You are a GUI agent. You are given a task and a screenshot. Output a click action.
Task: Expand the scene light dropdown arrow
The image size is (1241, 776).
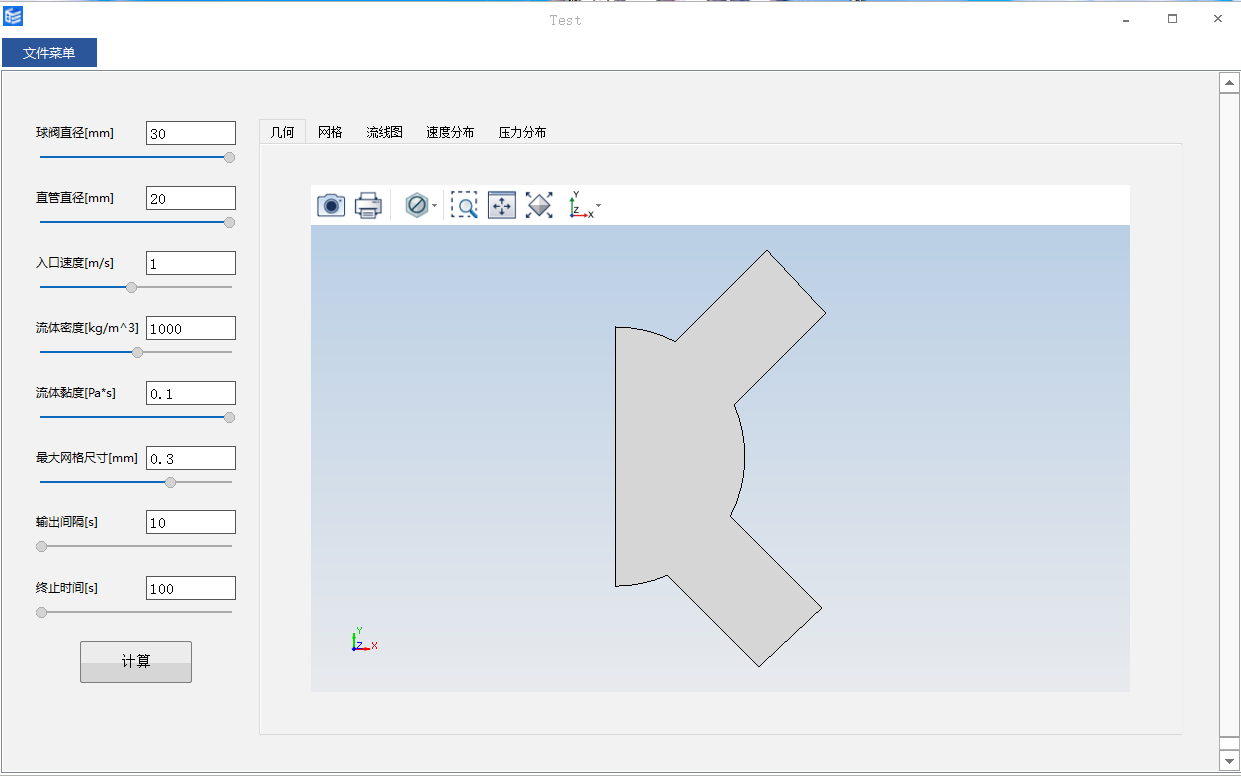434,206
